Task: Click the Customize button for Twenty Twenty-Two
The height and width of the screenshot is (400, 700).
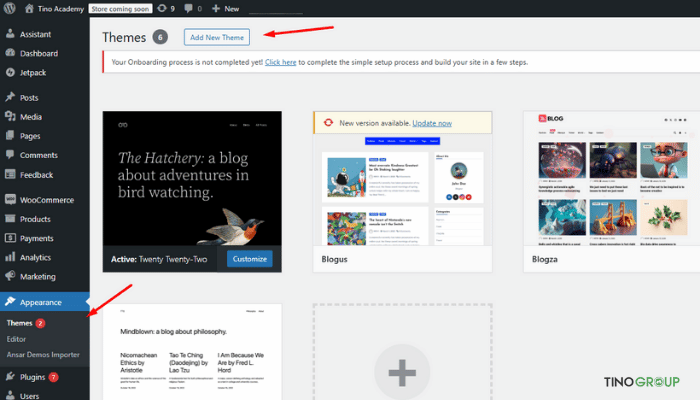Action: pos(250,259)
